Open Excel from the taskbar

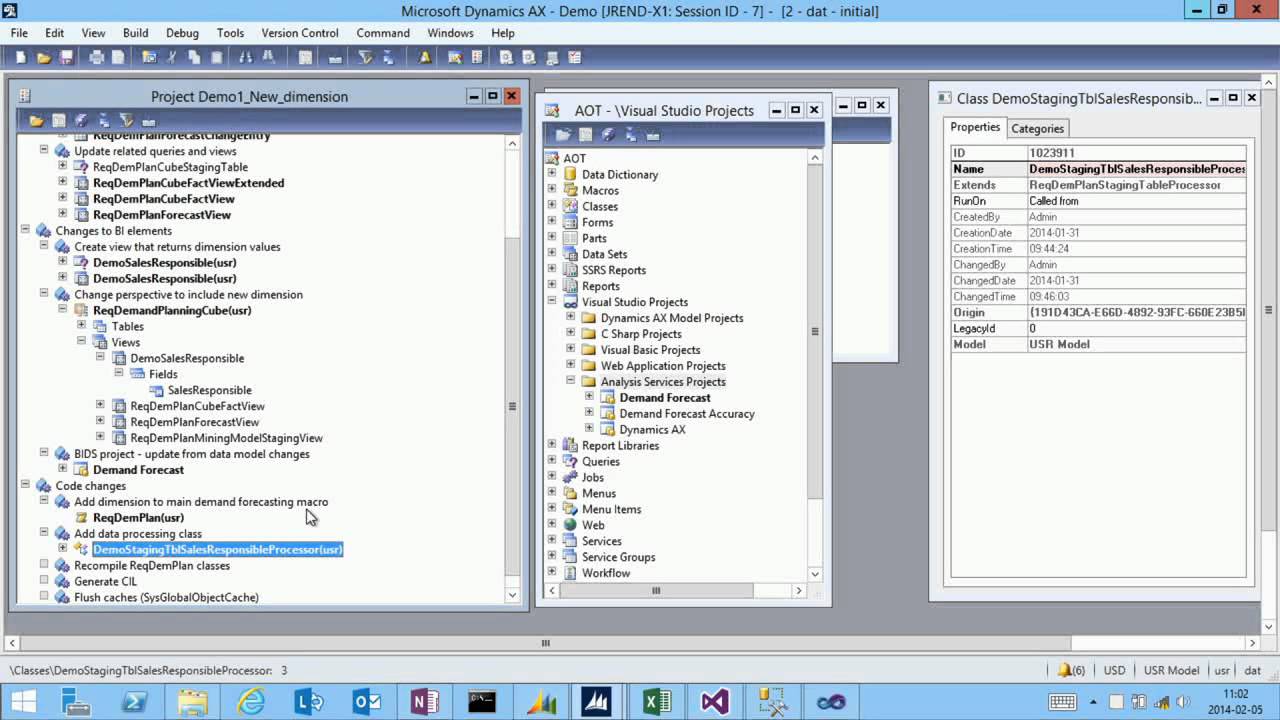657,701
